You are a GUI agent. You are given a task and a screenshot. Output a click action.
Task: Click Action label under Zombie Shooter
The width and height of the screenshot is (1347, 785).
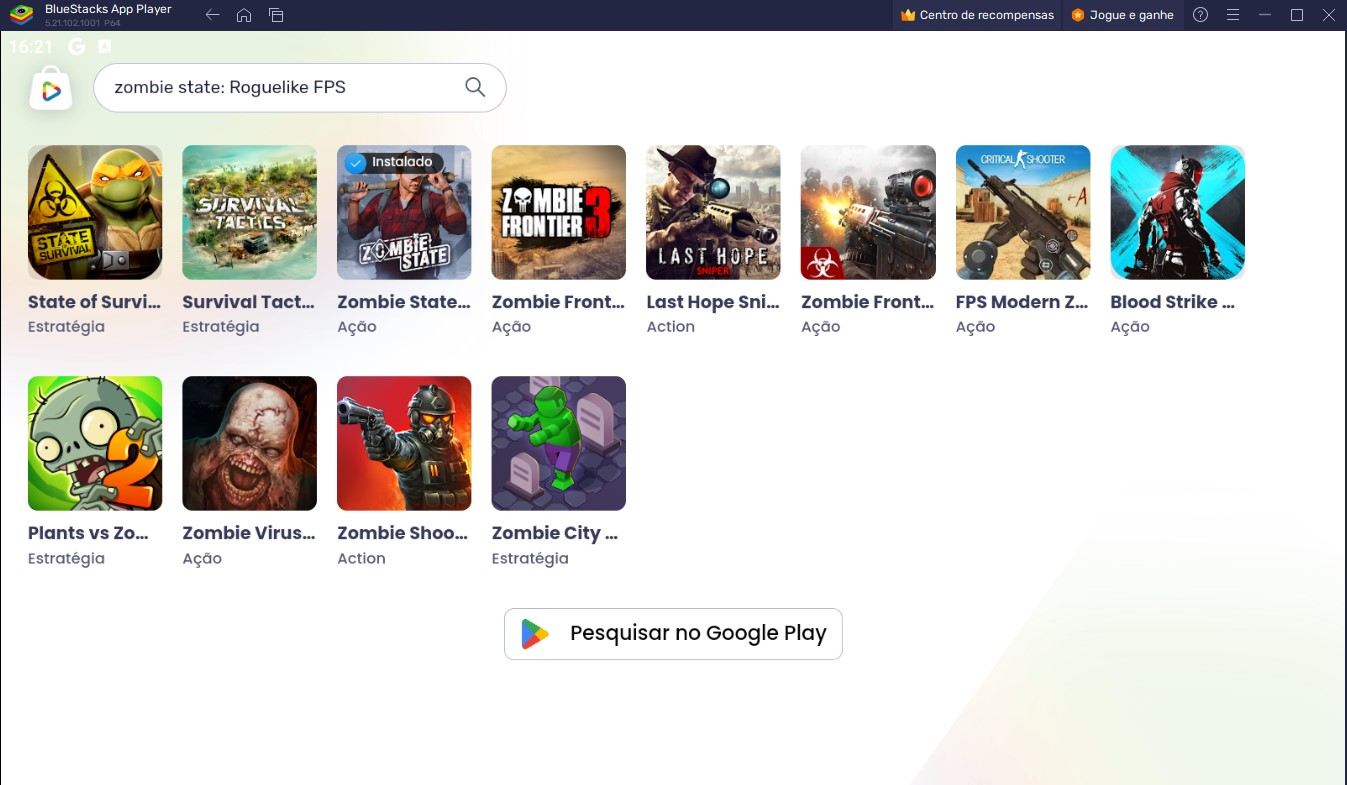point(361,558)
